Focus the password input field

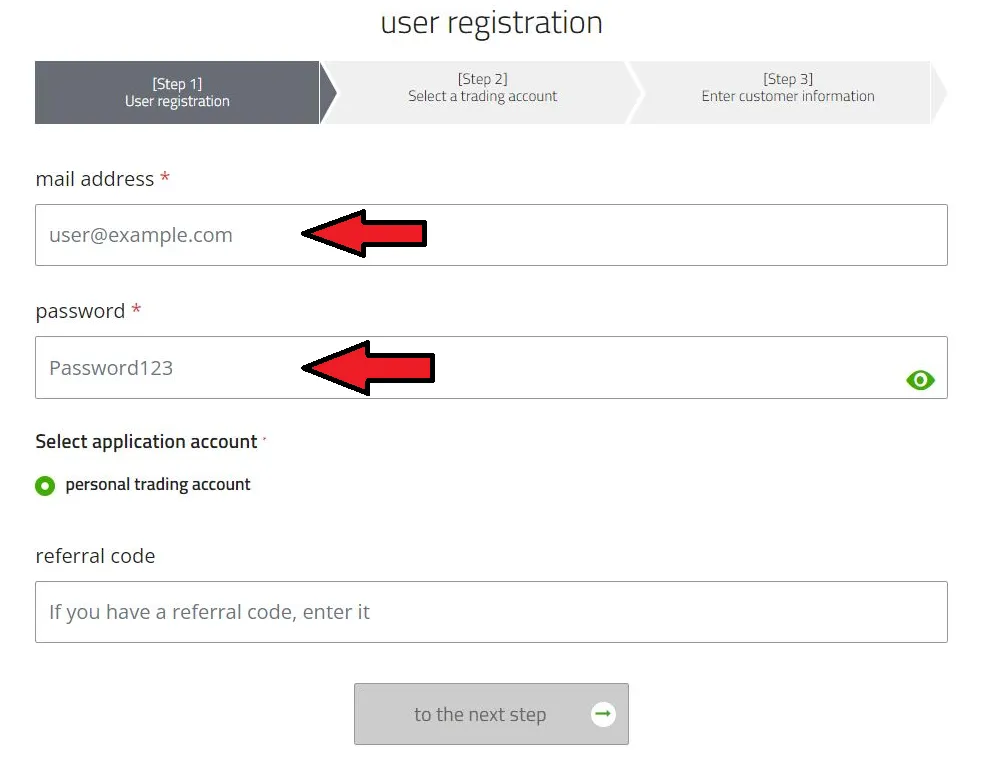[x=491, y=367]
